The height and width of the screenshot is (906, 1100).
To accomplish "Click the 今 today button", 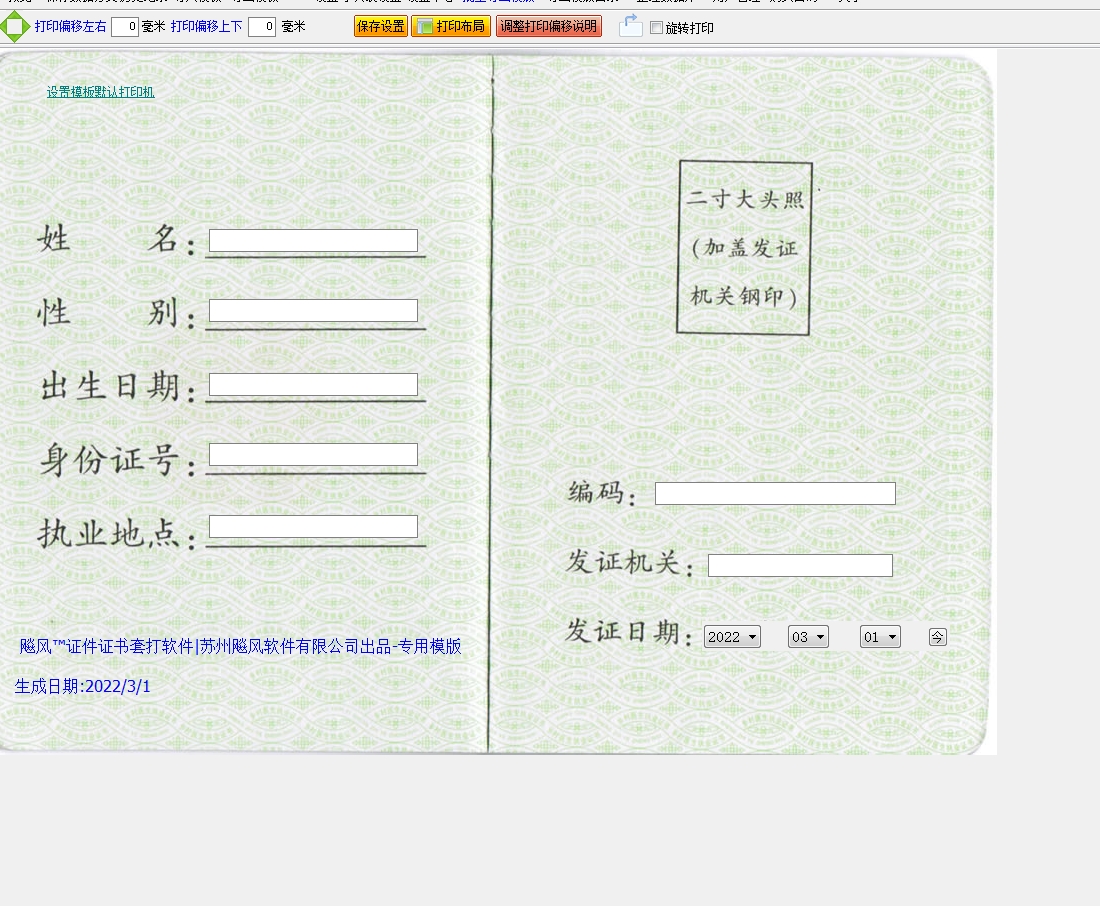I will click(x=937, y=637).
